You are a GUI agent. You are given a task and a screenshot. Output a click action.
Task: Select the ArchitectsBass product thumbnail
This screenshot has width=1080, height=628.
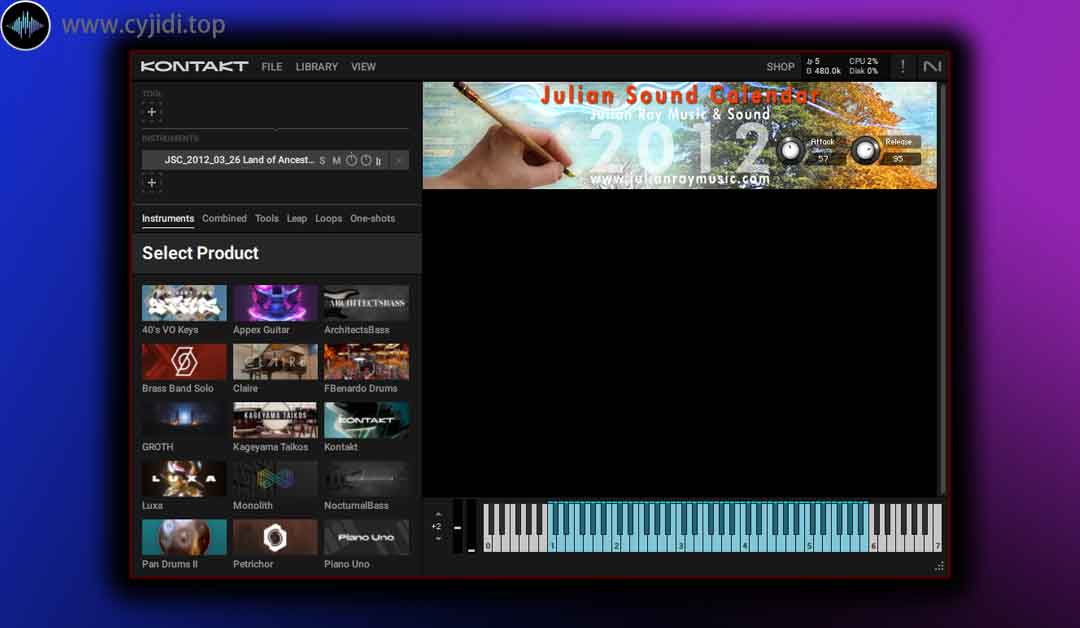(366, 303)
